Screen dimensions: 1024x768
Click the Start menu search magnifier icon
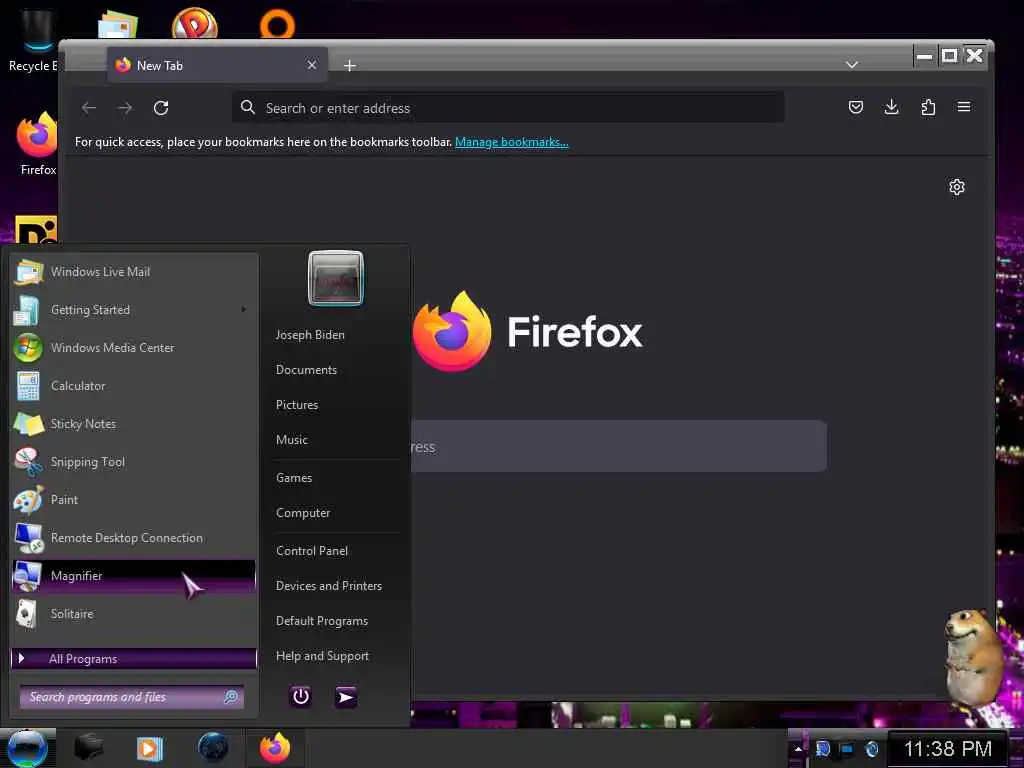coord(231,697)
